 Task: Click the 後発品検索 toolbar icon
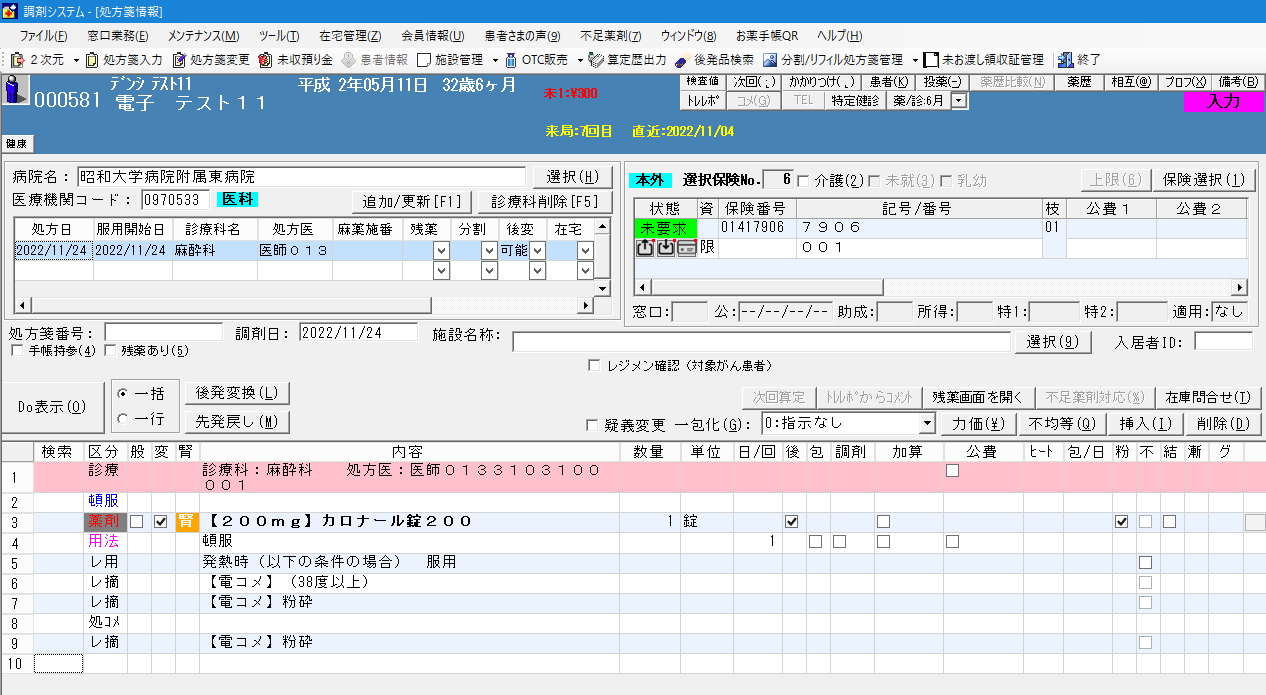(682, 60)
